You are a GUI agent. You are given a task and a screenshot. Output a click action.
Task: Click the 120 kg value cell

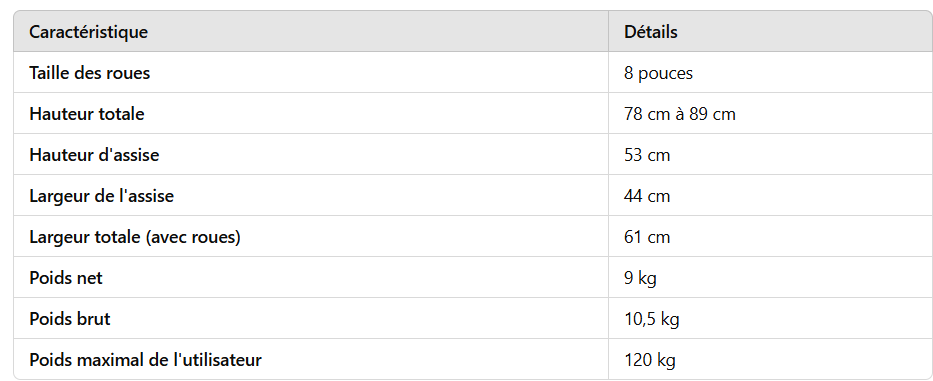click(650, 360)
